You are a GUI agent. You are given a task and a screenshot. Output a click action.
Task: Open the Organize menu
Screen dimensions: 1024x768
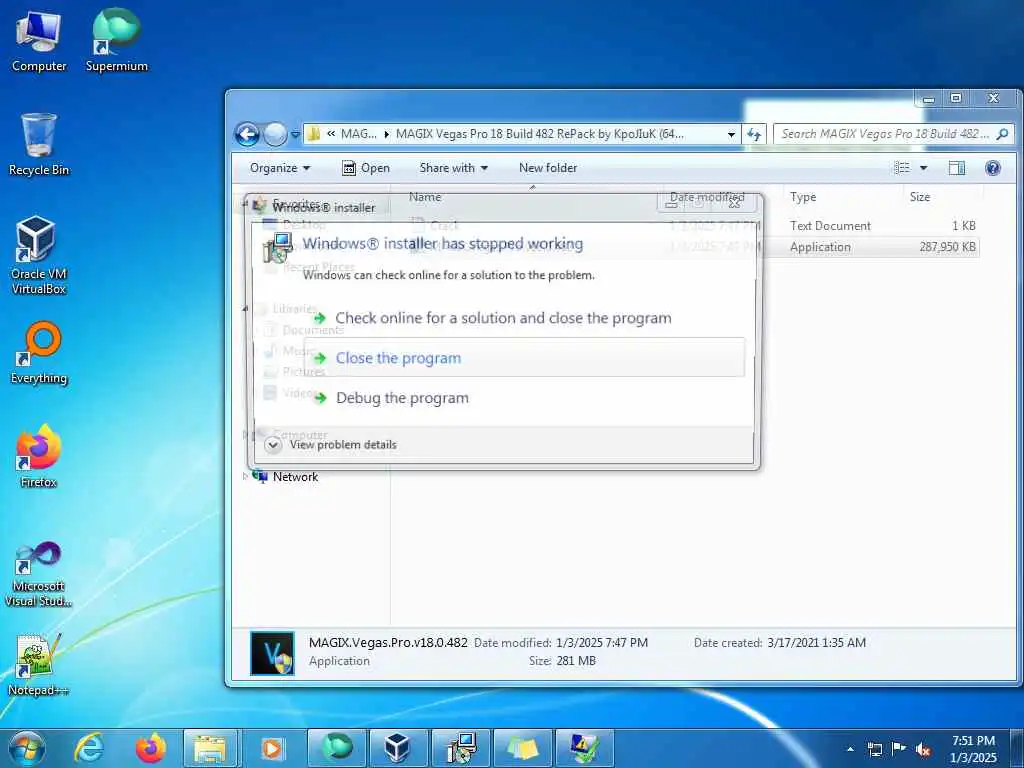[280, 168]
